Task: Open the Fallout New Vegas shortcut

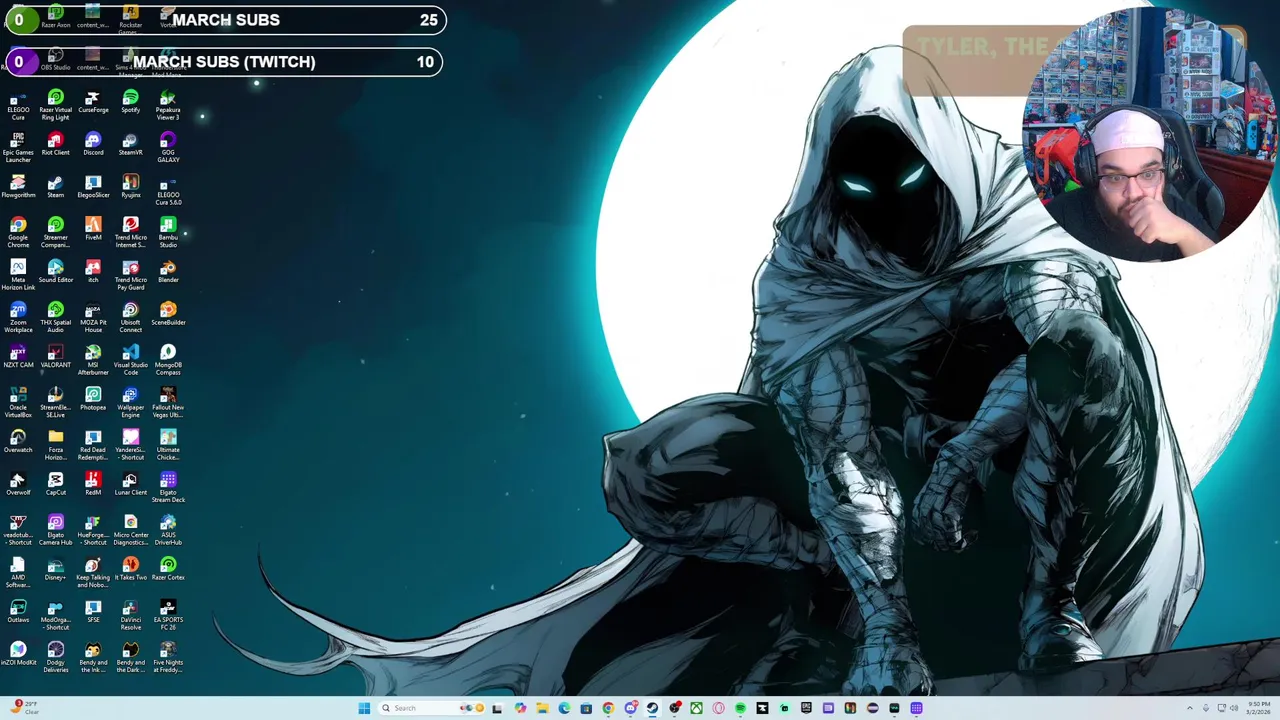Action: click(x=168, y=403)
